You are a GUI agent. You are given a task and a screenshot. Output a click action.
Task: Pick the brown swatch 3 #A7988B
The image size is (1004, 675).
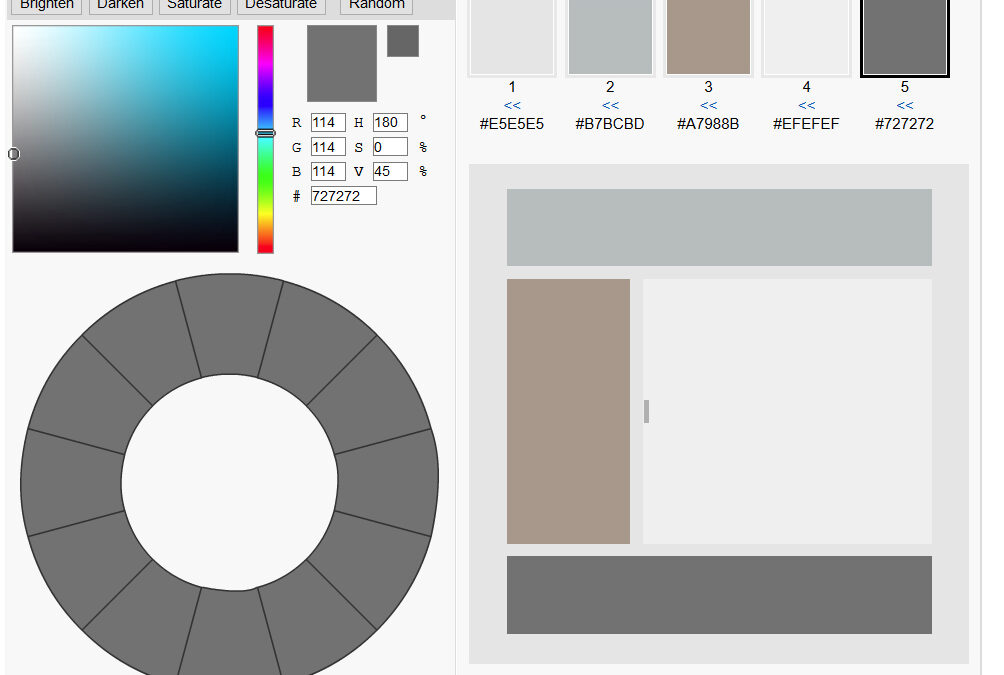pyautogui.click(x=708, y=36)
